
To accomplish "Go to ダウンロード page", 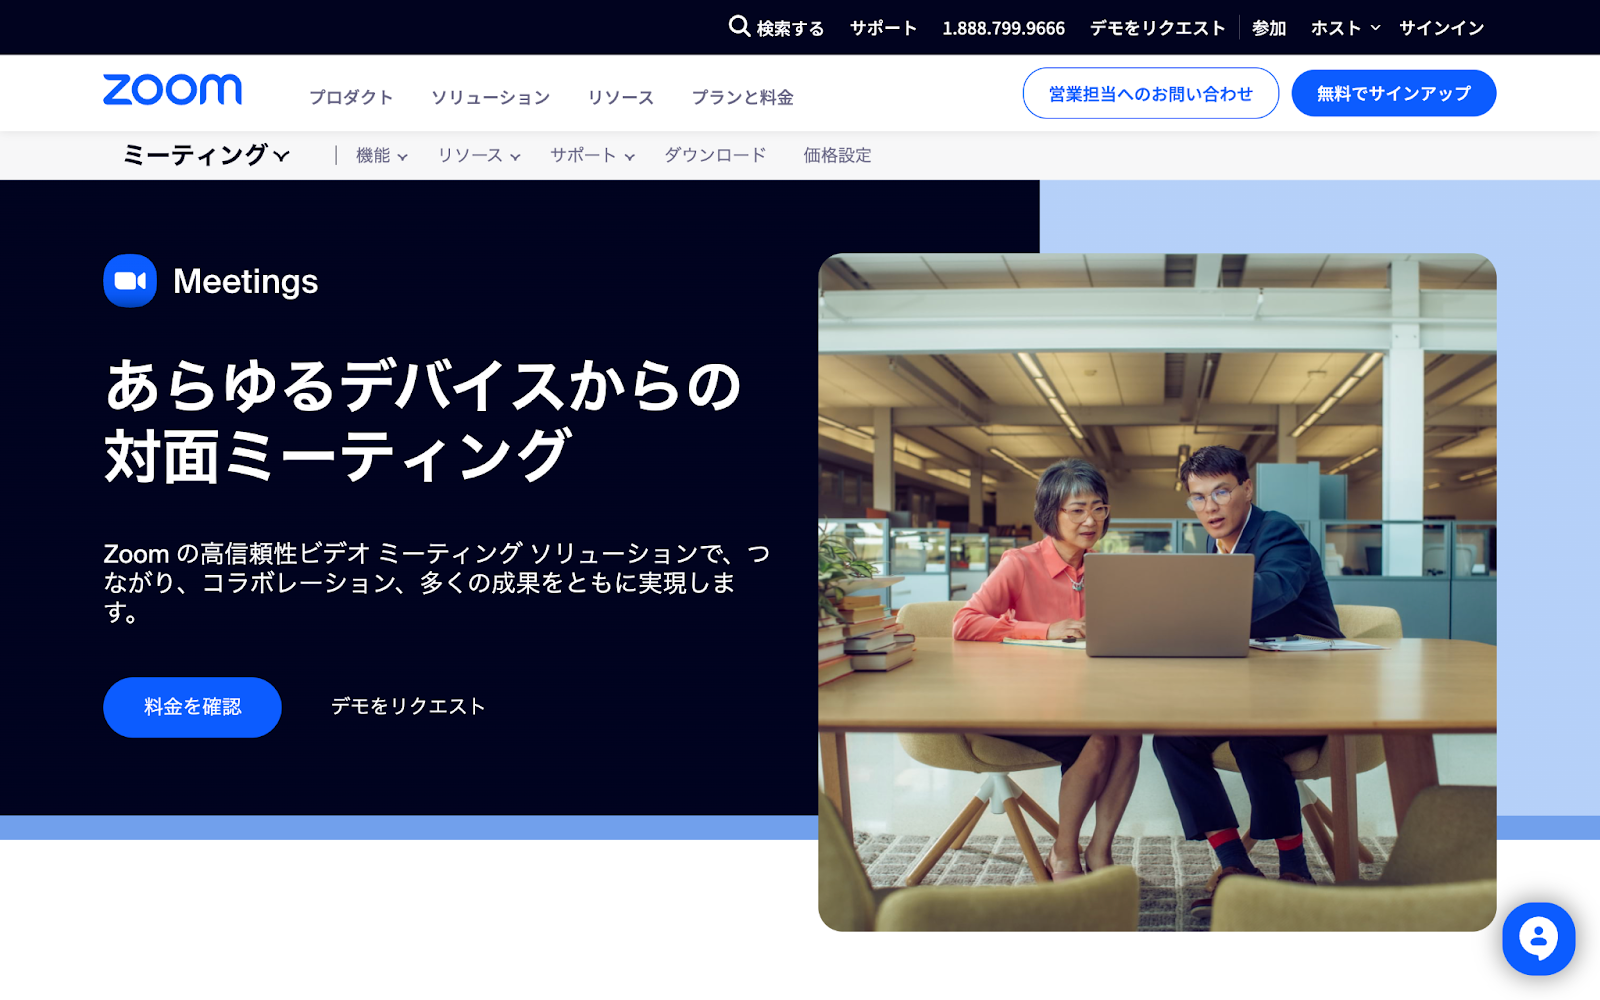I will tap(715, 155).
